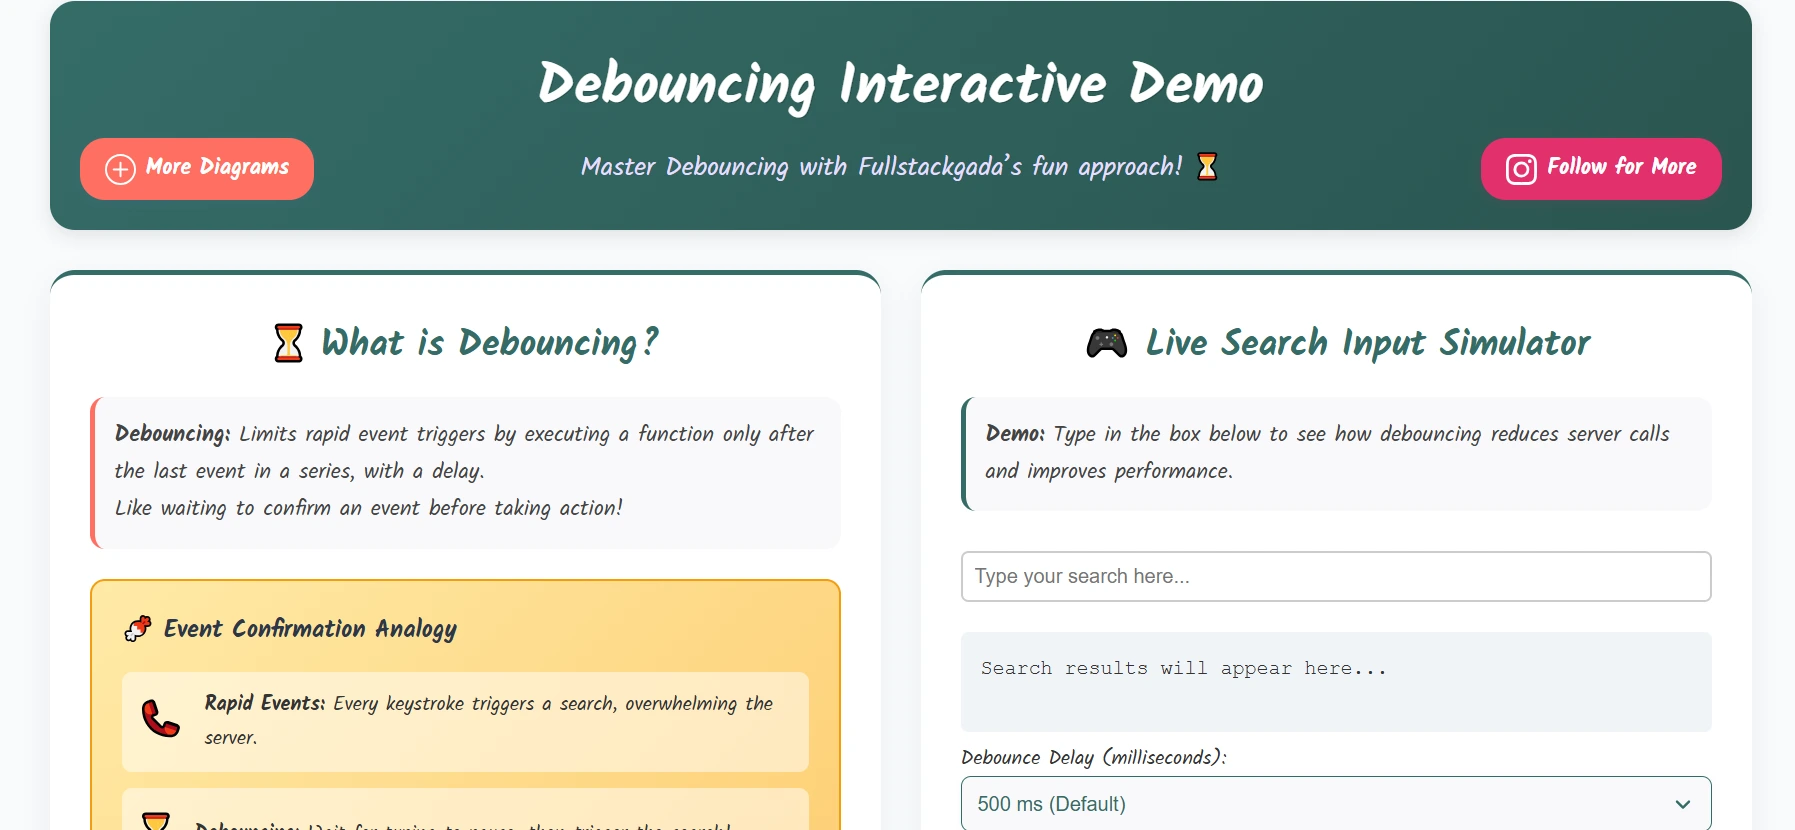Click the 'What is Debouncing?' heading
Image resolution: width=1795 pixels, height=830 pixels.
point(490,343)
